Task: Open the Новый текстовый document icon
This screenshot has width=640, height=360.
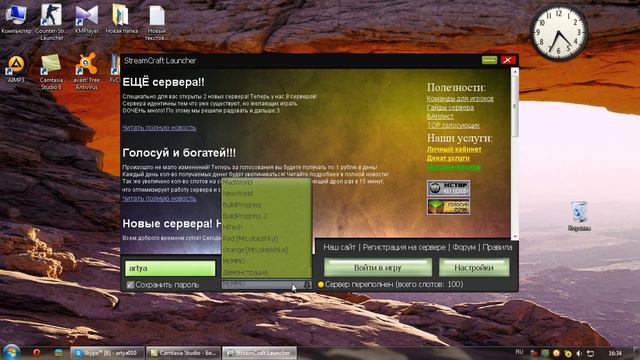Action: pos(157,22)
